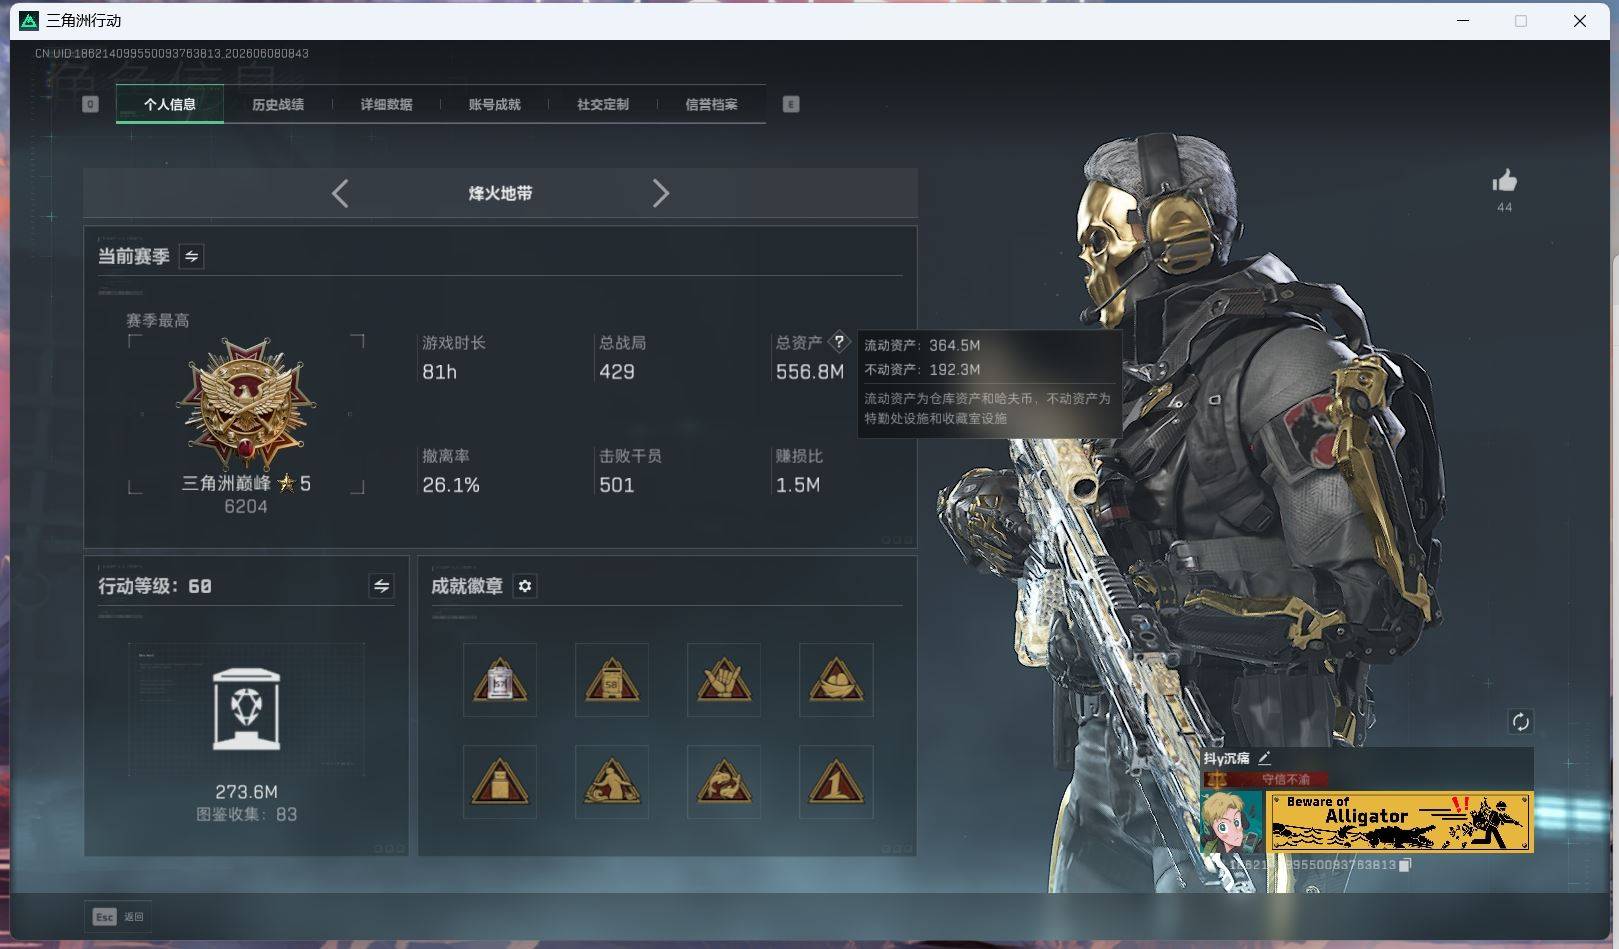Click the 总资产 value 556.8M
Screen dimensions: 1619x949
(x=810, y=372)
